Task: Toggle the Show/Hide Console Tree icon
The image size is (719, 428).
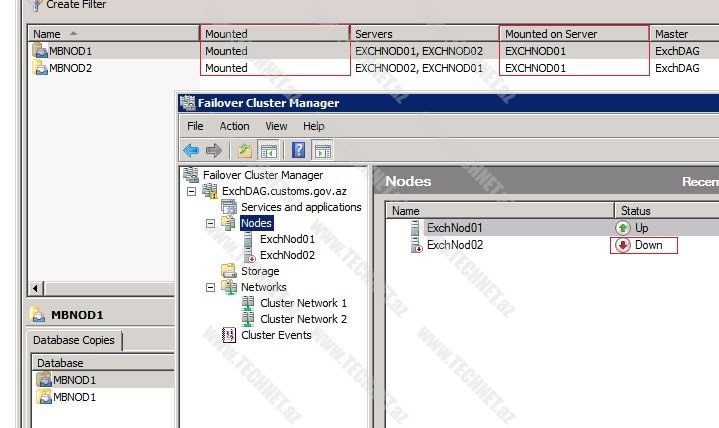Action: pyautogui.click(x=268, y=150)
